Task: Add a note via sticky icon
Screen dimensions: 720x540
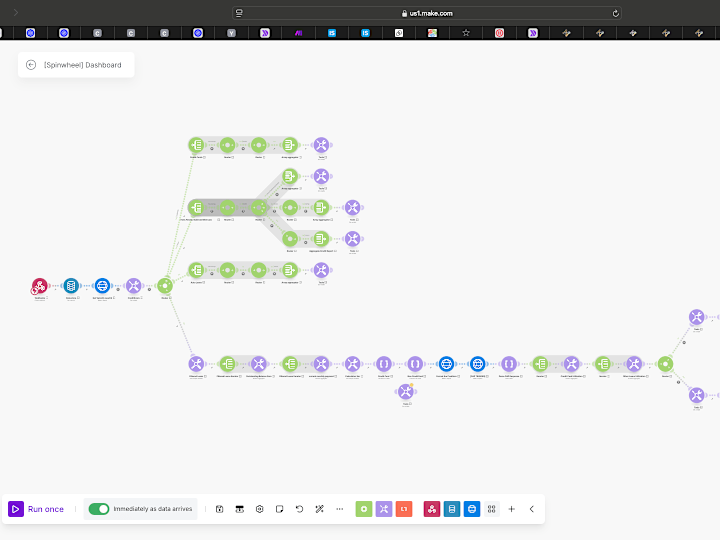Action: pos(280,509)
